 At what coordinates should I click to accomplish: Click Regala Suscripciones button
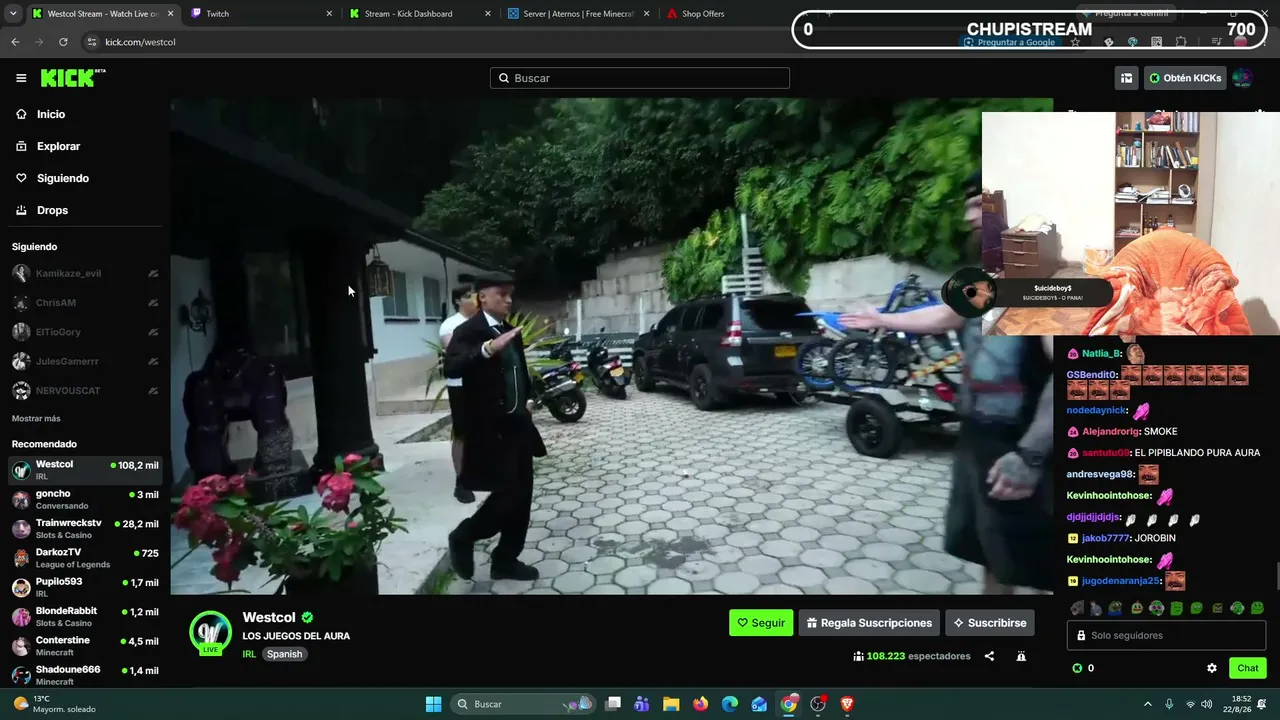pos(869,623)
